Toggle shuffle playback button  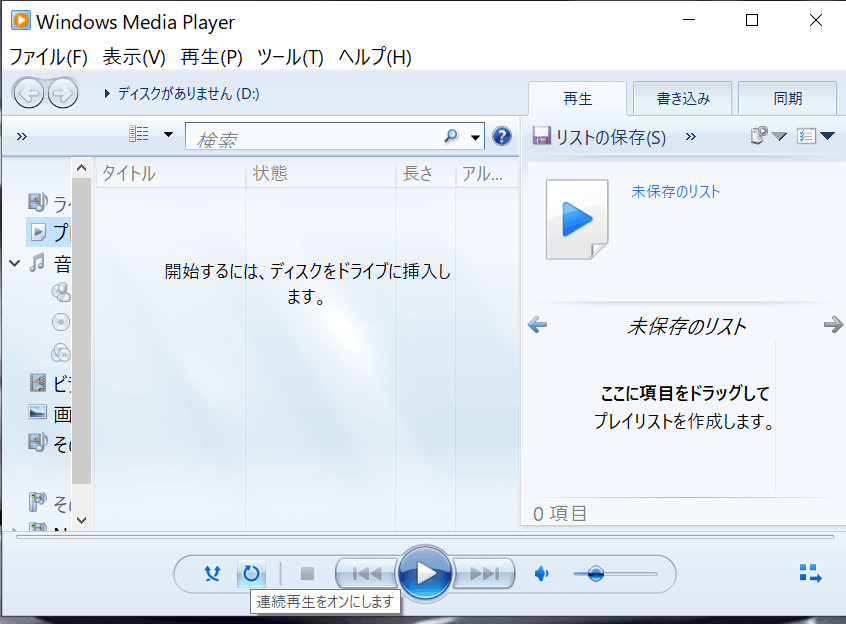click(x=212, y=573)
